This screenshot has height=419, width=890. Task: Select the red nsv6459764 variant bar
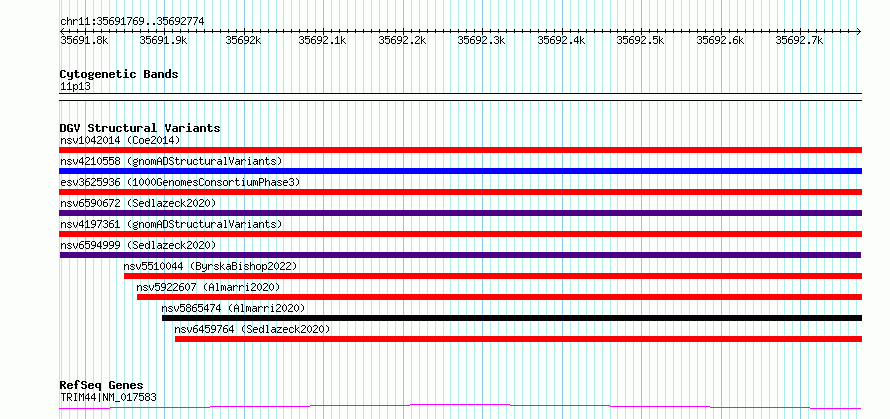click(x=518, y=339)
